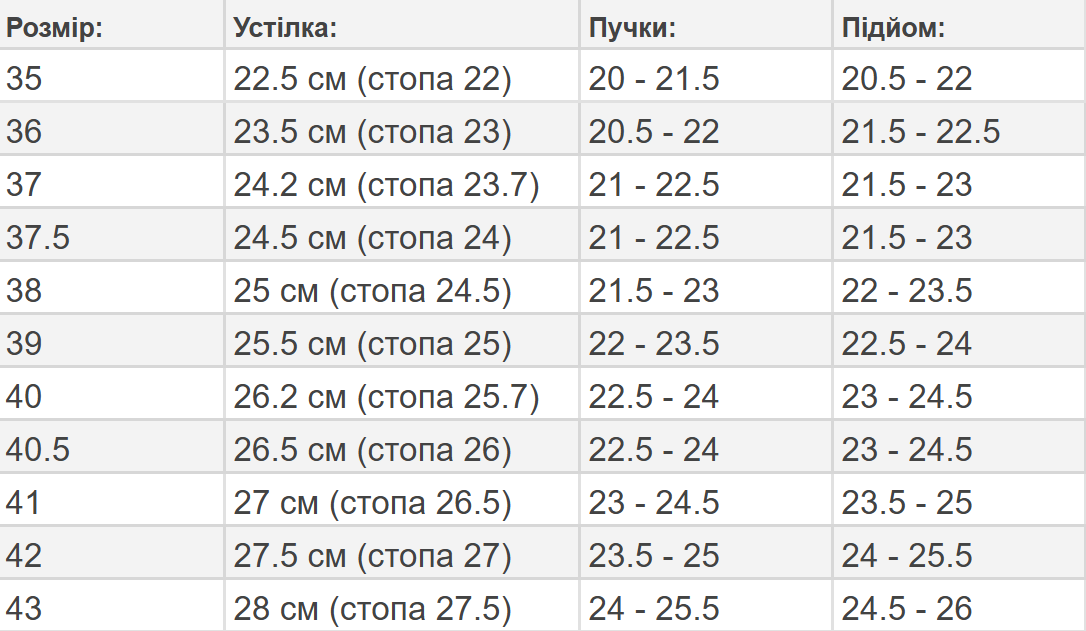Click insole value 27 см (стопа 26.5)
The image size is (1086, 631).
pyautogui.click(x=372, y=503)
